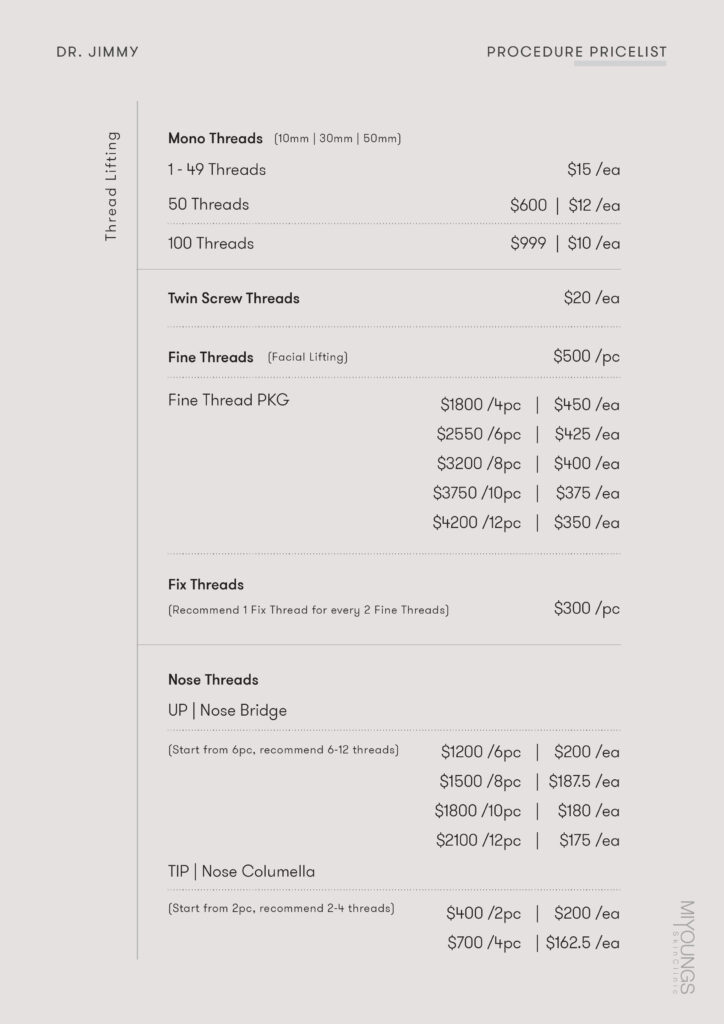This screenshot has height=1024, width=724.
Task: Click the 50 Threads row label
Action: click(x=208, y=205)
